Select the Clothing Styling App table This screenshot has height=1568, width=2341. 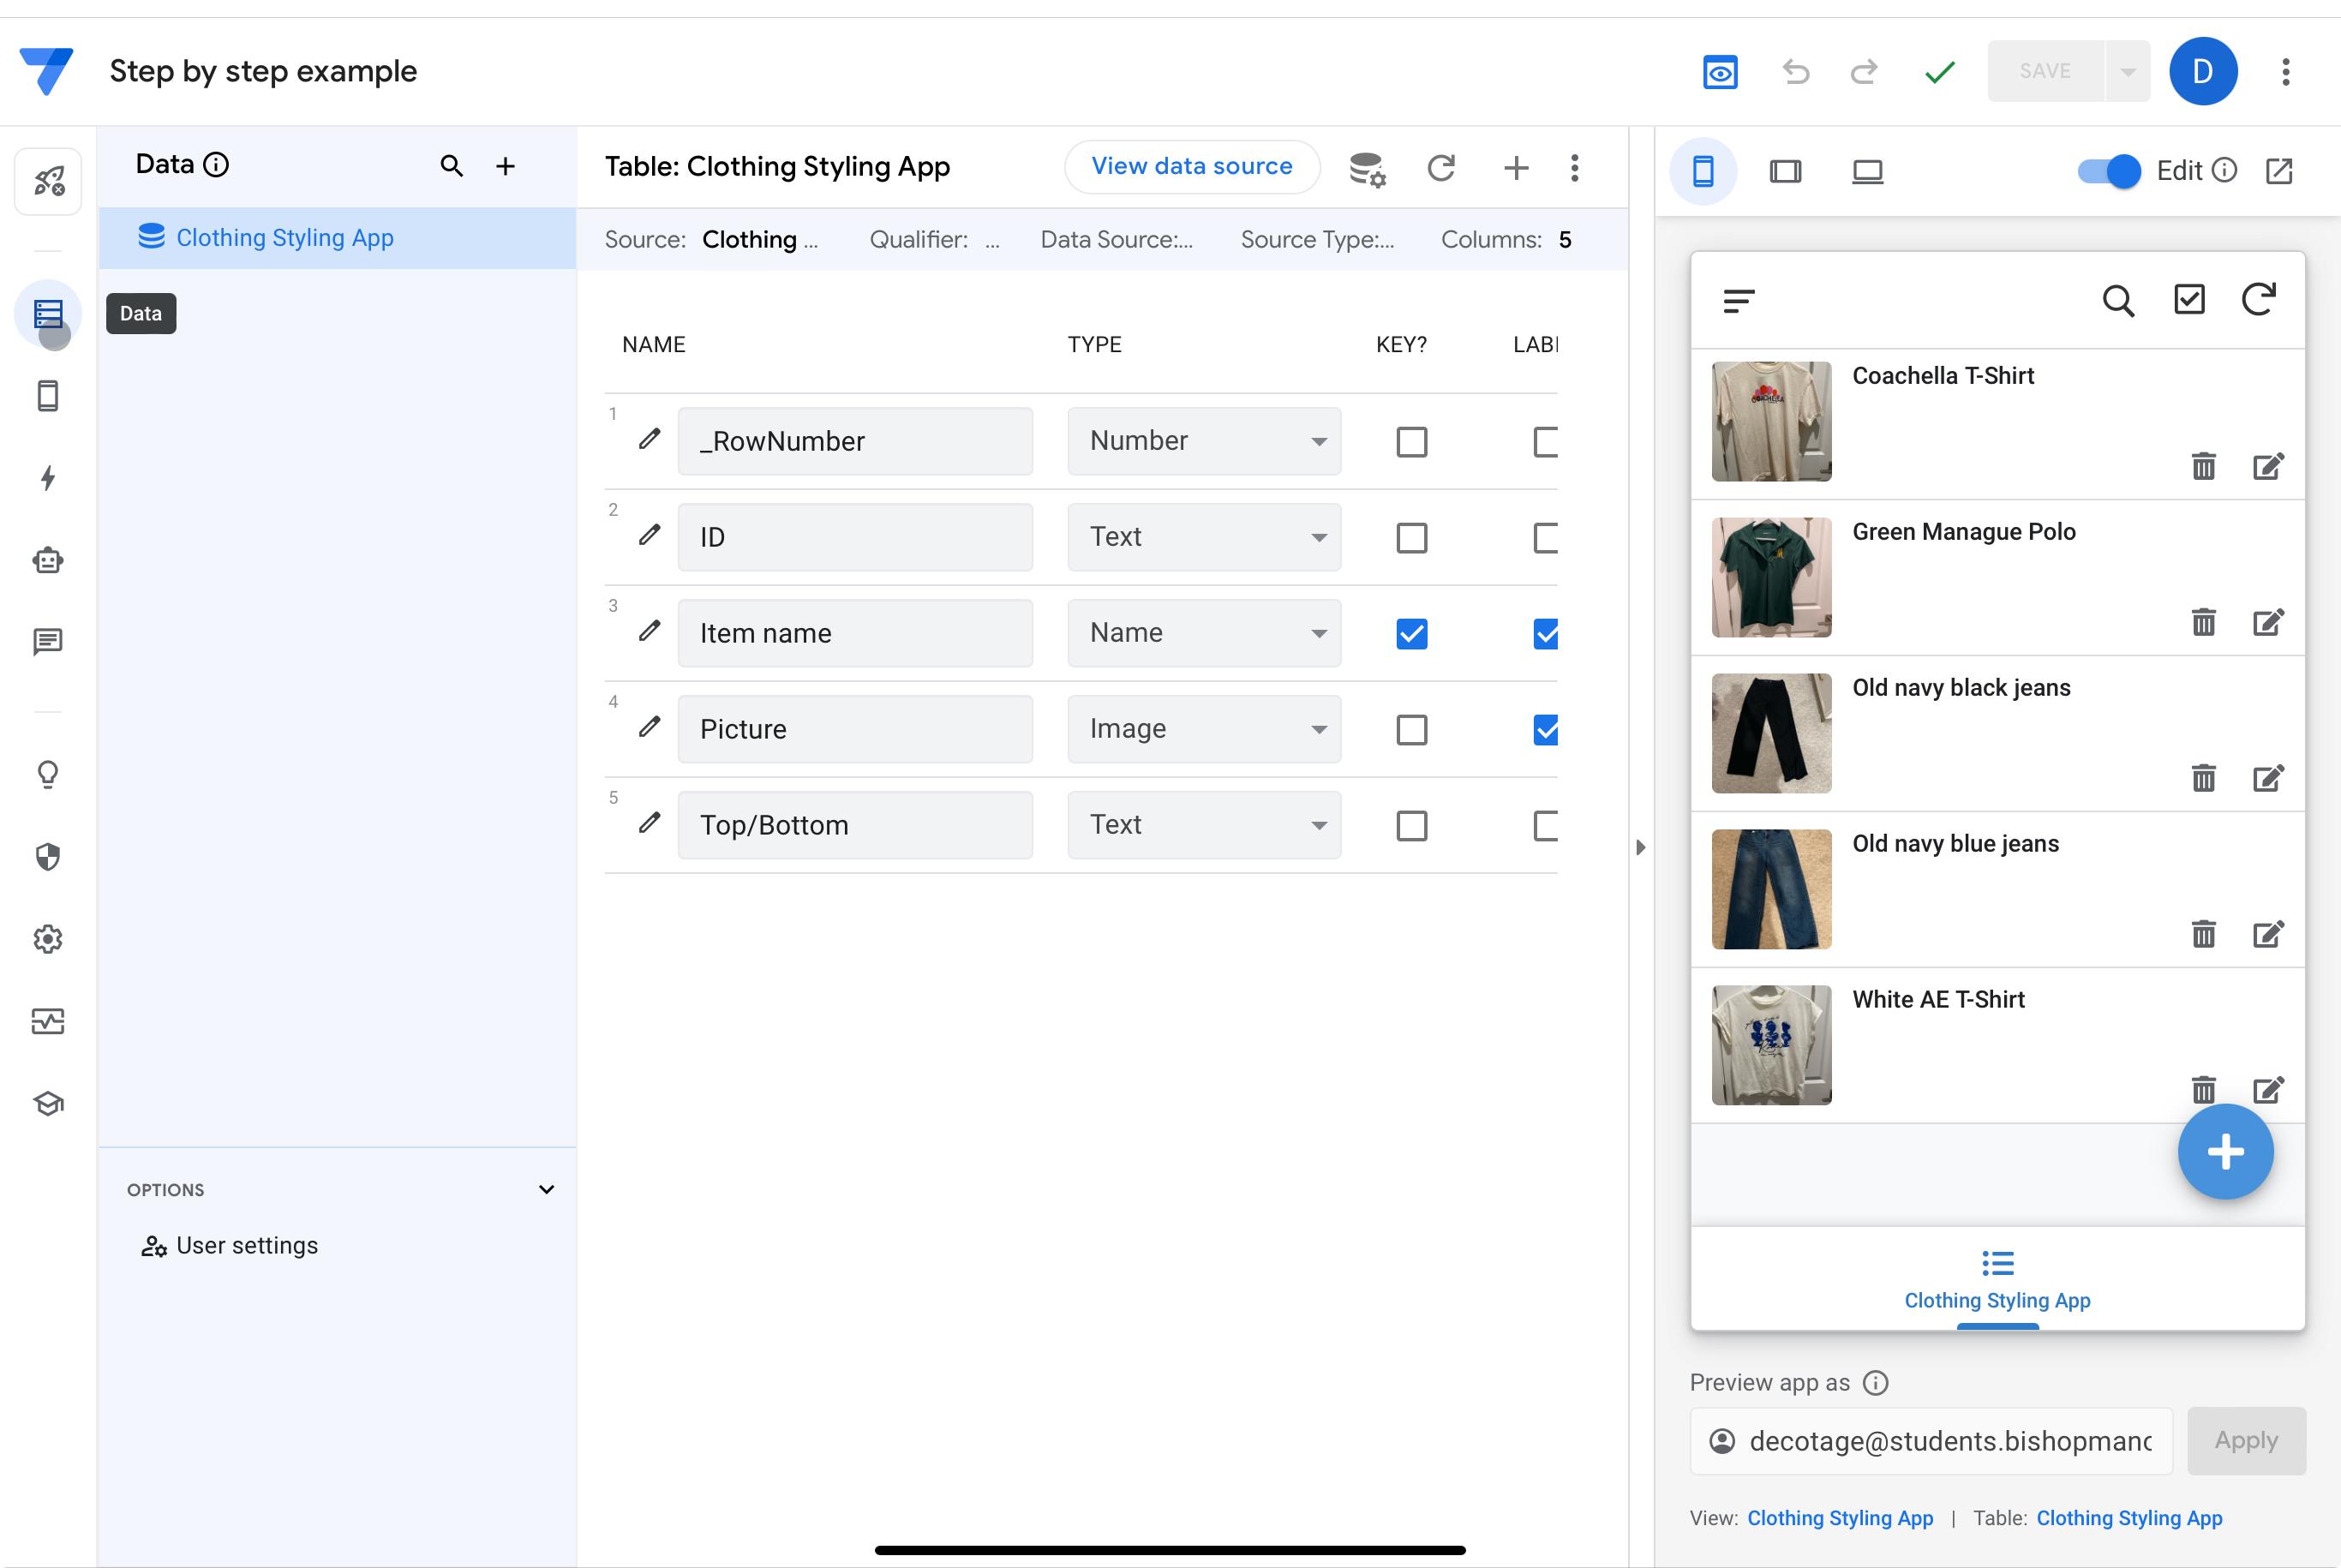(x=338, y=238)
